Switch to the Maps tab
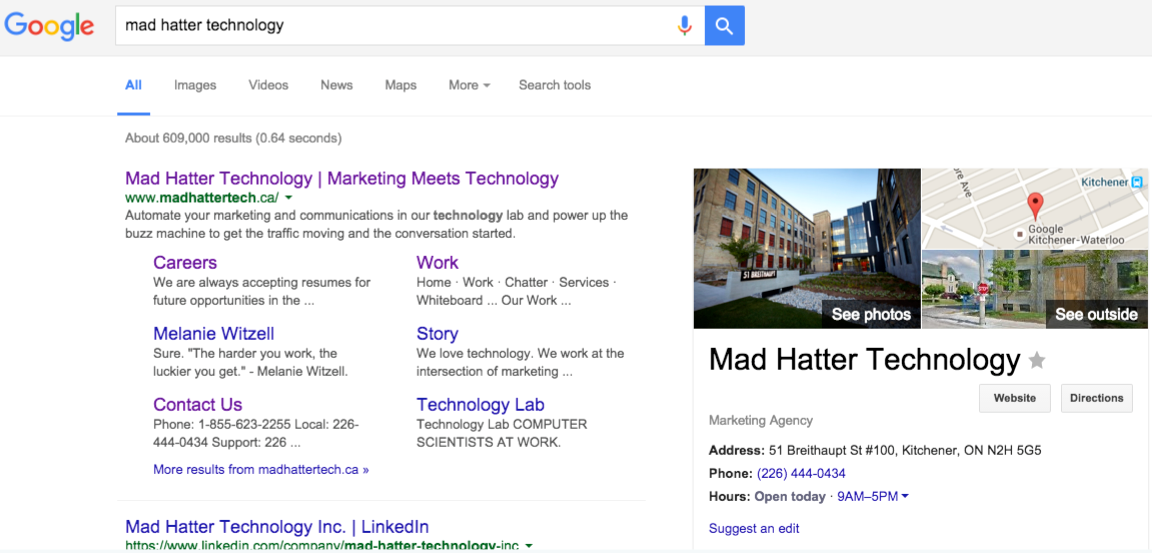 (400, 85)
